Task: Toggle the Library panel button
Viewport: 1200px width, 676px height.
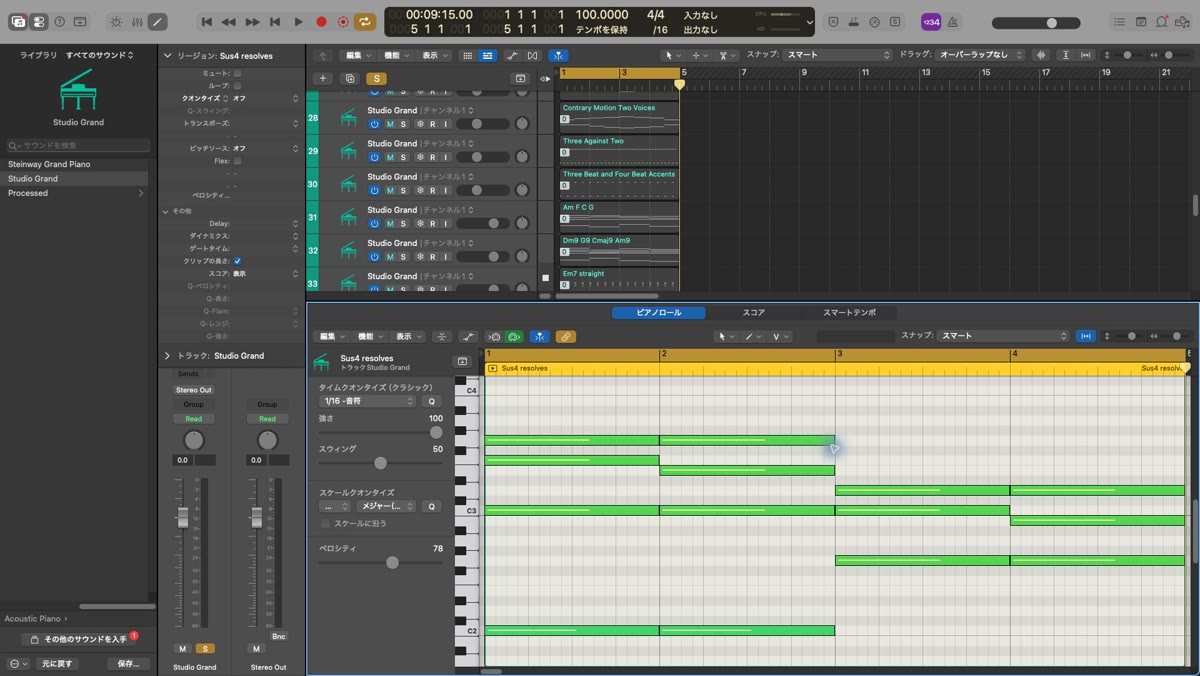Action: point(18,22)
